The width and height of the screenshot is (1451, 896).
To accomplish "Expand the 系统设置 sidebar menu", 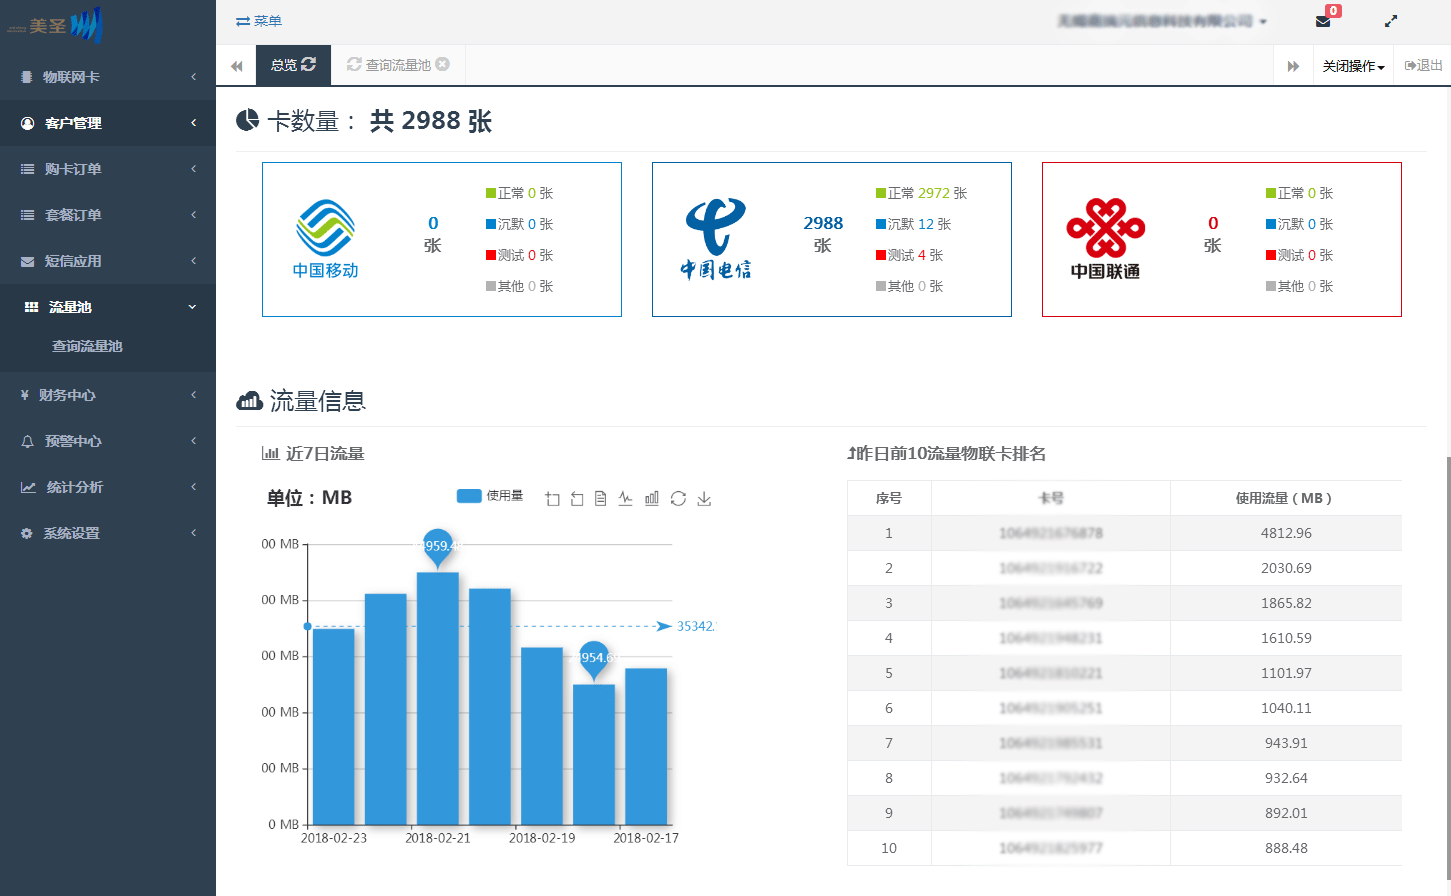I will click(x=108, y=533).
